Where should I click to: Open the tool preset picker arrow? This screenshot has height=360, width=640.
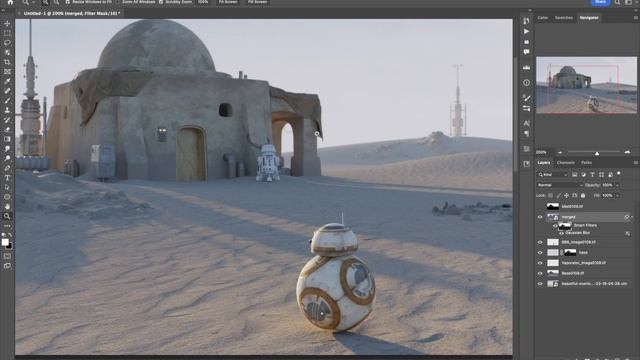pos(33,2)
